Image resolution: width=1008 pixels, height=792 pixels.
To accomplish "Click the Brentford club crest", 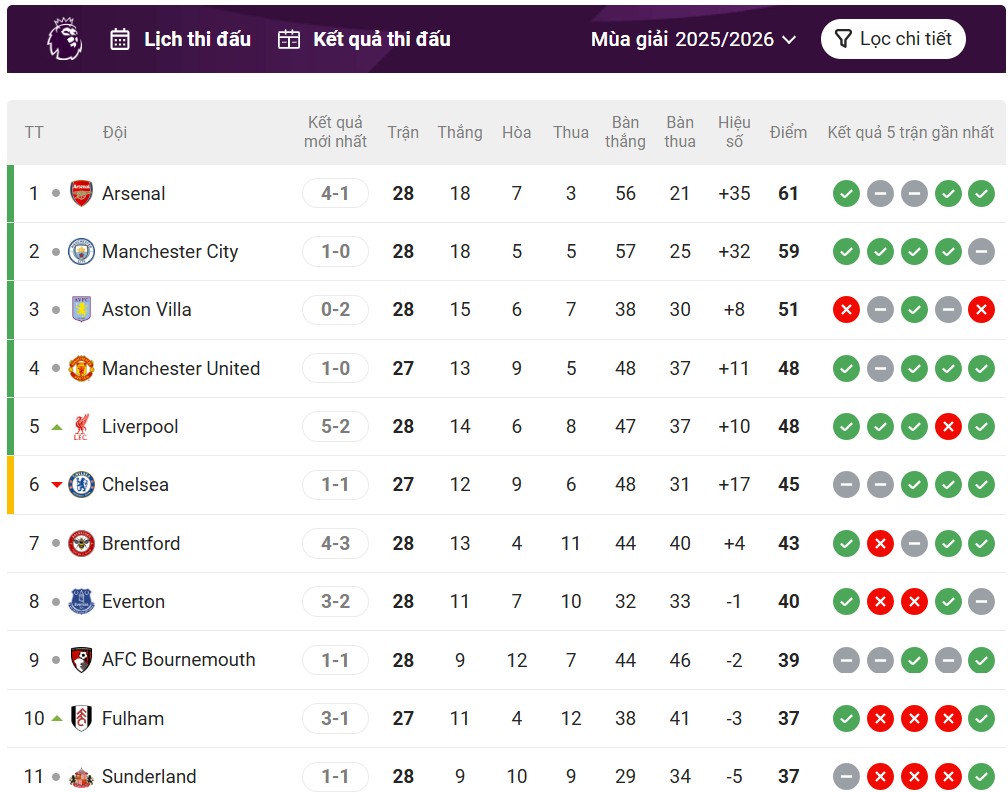I will click(x=81, y=544).
